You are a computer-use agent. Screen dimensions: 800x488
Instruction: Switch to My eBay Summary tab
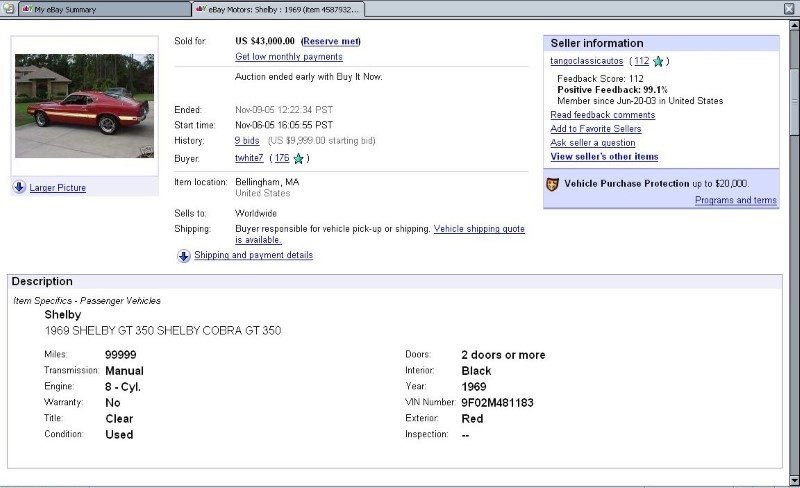[x=105, y=9]
